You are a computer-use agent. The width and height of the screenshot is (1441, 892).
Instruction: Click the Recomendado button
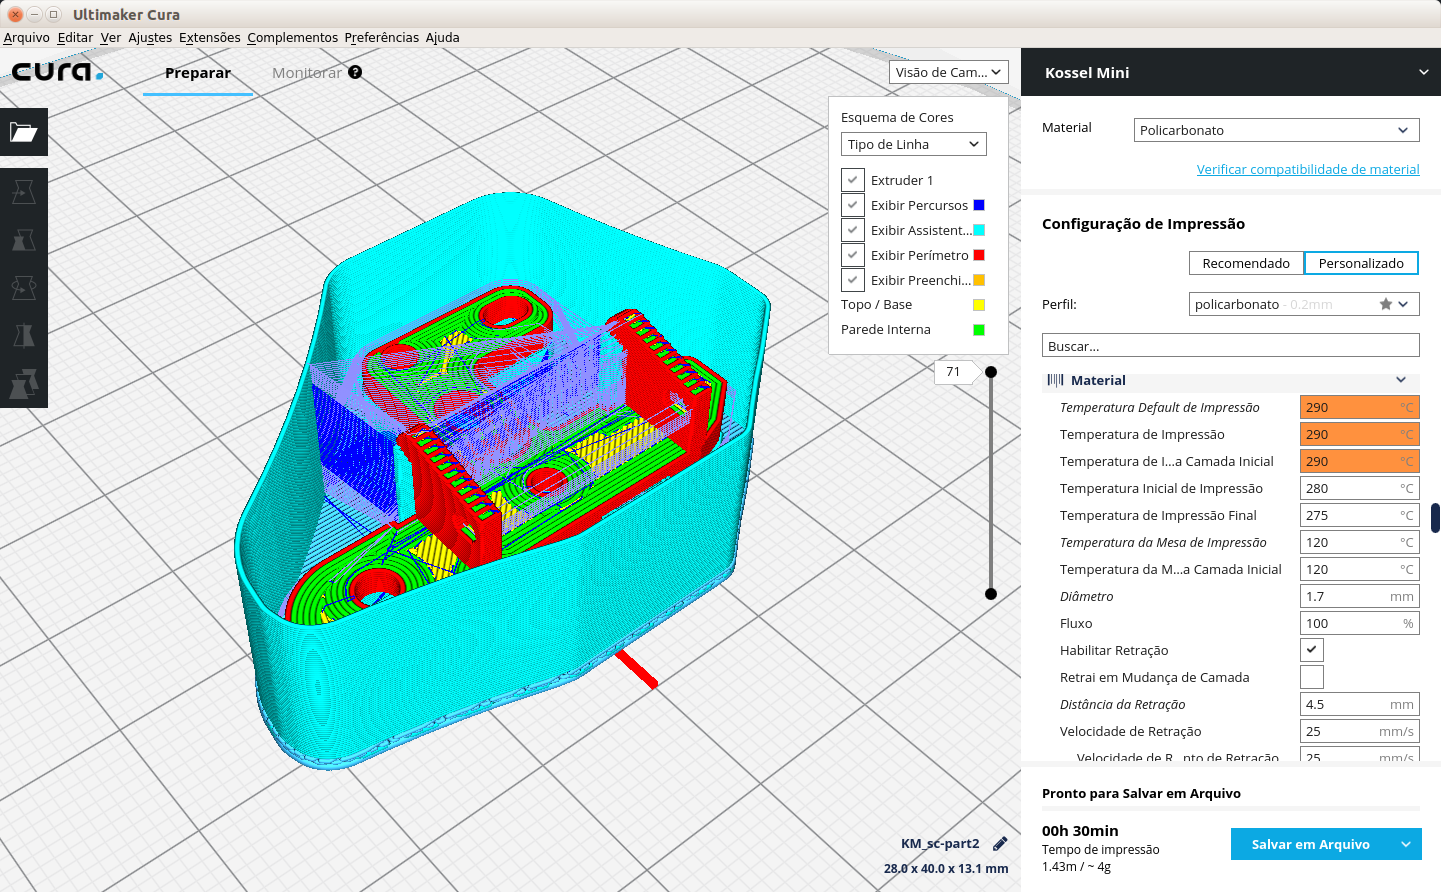pos(1246,263)
